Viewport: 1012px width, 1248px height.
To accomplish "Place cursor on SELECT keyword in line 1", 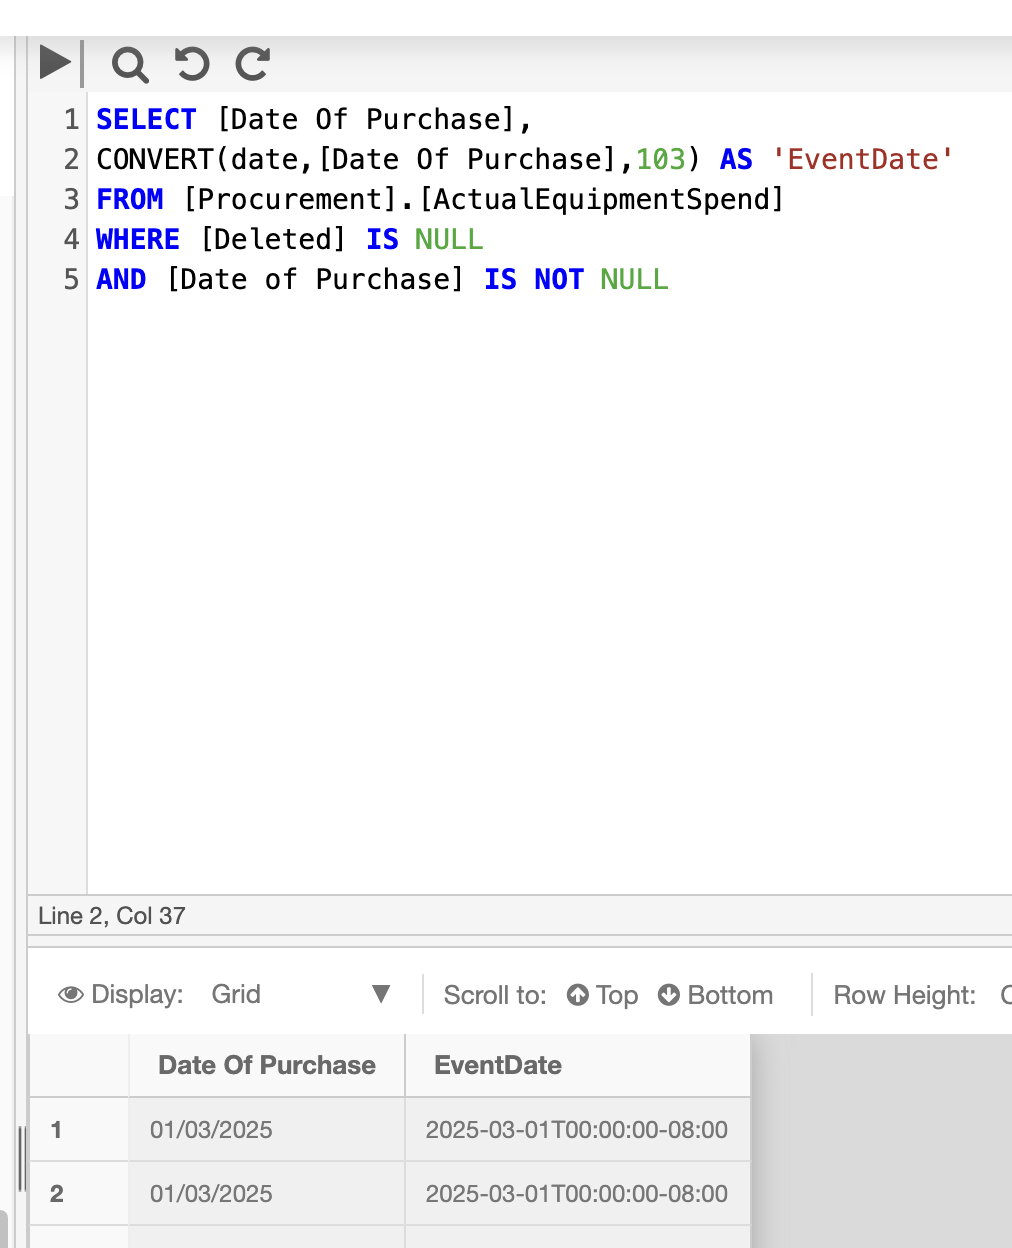I will point(146,119).
